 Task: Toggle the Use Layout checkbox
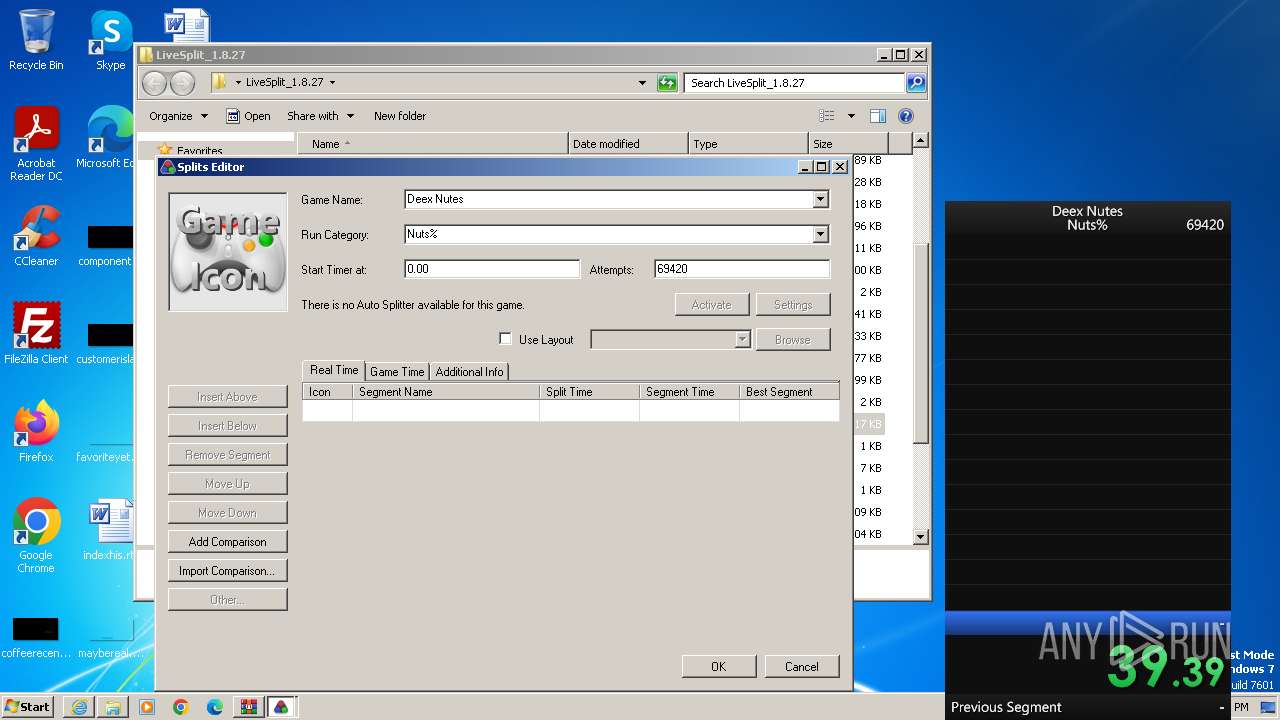[505, 339]
